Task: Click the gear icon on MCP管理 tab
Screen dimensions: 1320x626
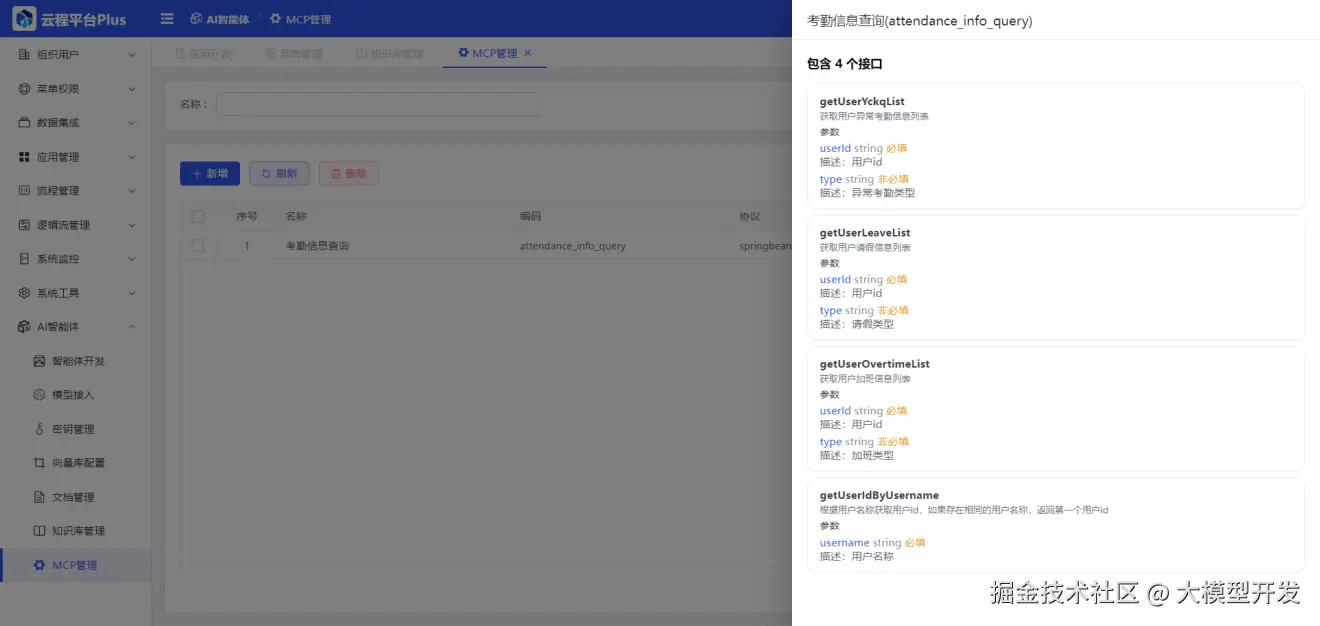Action: 463,53
